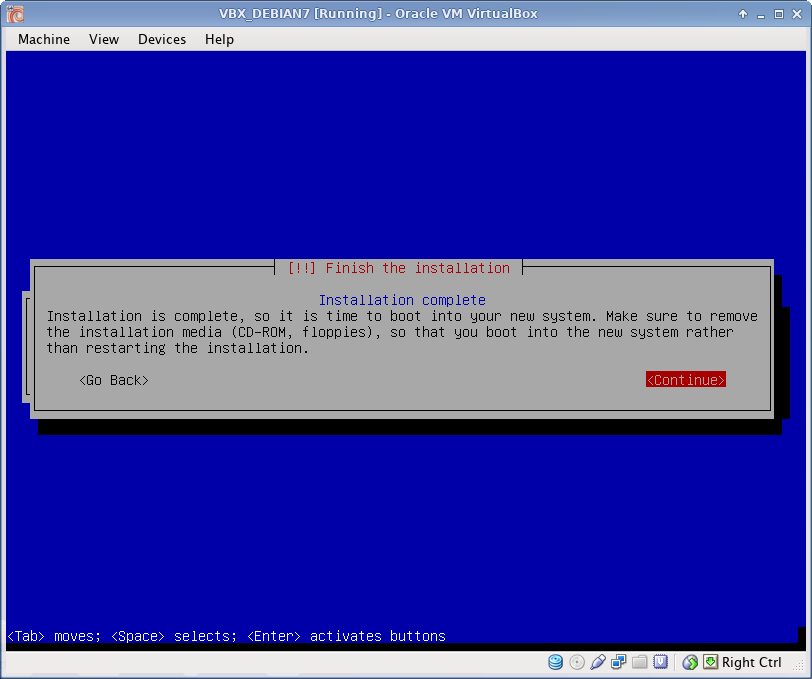The image size is (812, 679).
Task: Click the VirtualBox window icon in title bar
Action: pyautogui.click(x=15, y=14)
